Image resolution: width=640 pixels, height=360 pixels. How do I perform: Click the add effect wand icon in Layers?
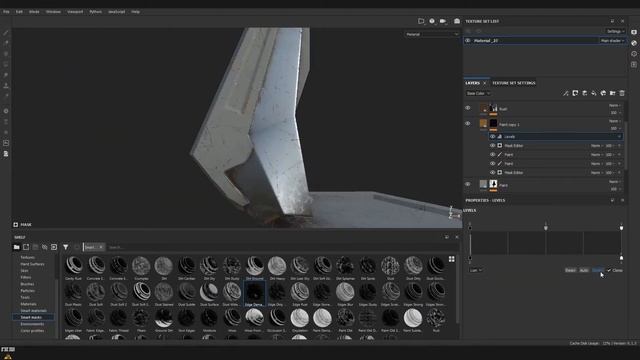(566, 93)
